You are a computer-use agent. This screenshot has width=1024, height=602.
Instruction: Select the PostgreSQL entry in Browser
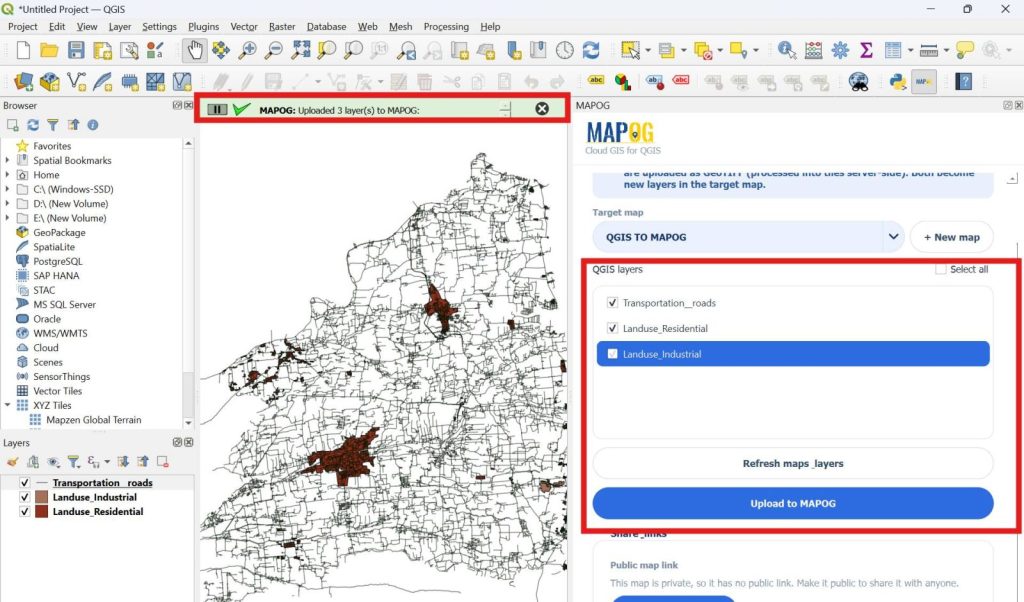pyautogui.click(x=57, y=261)
